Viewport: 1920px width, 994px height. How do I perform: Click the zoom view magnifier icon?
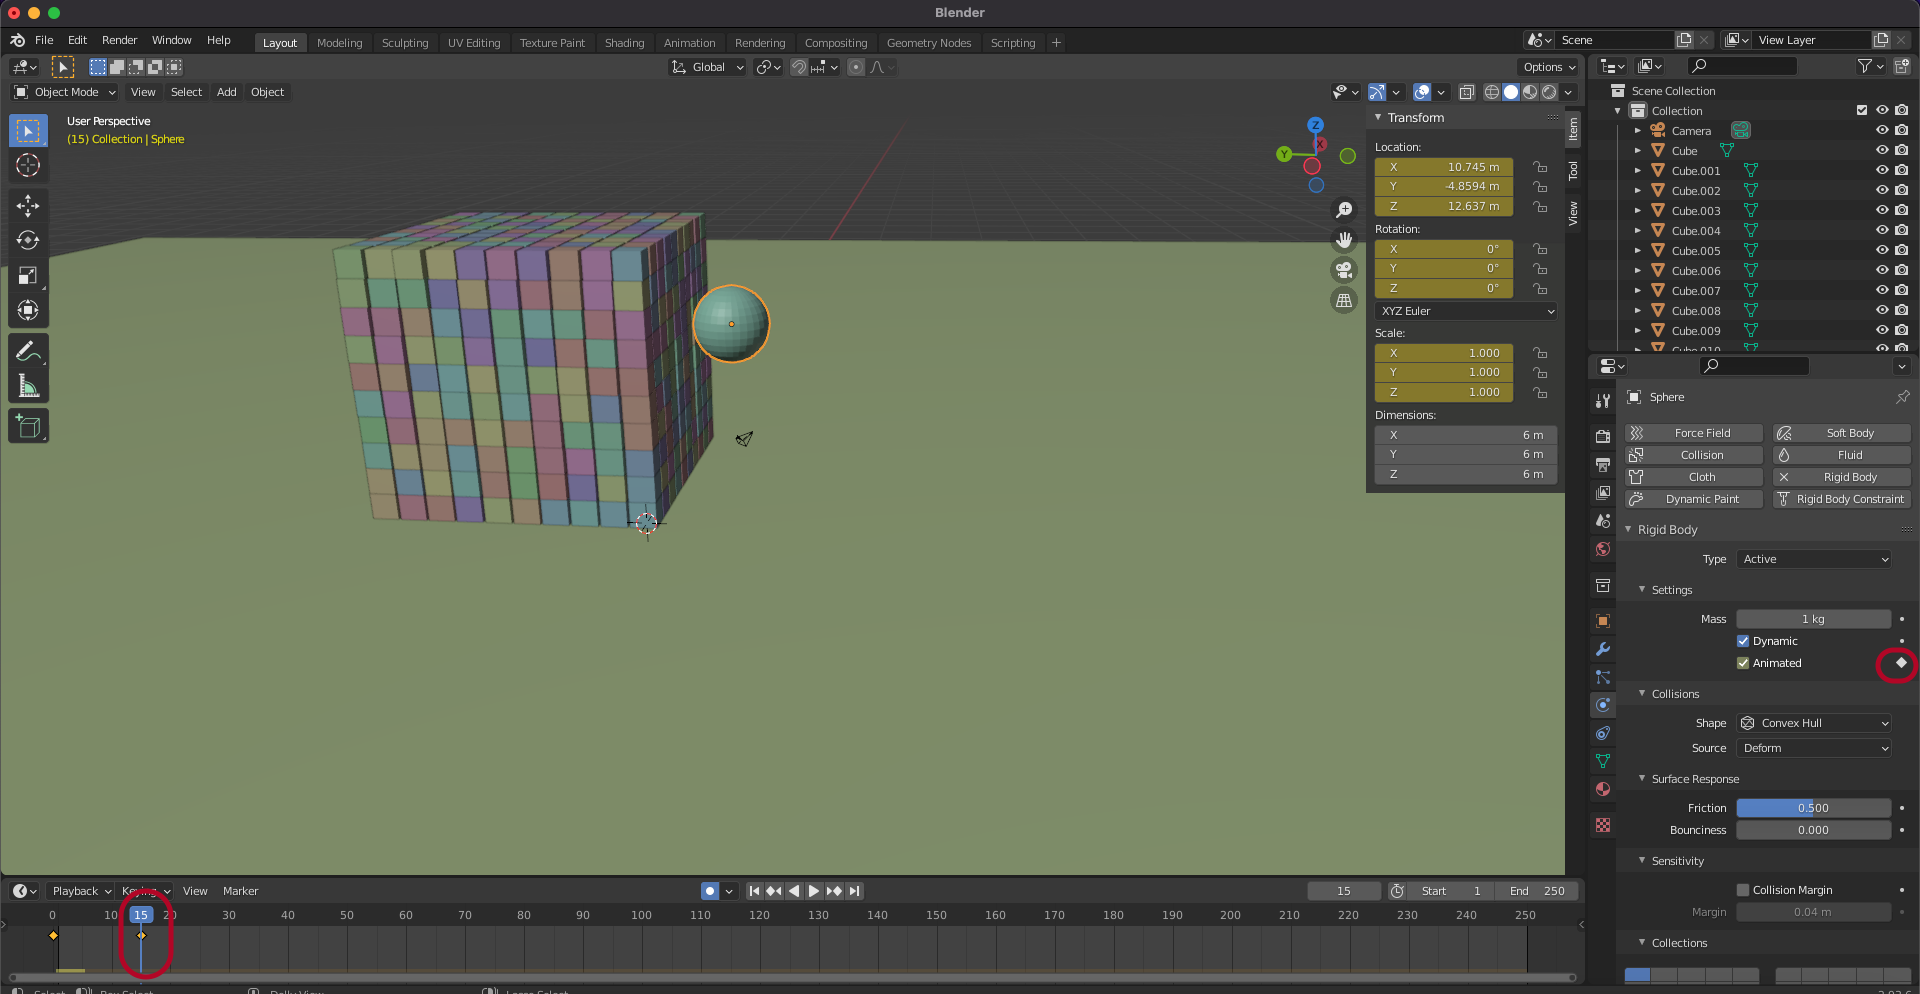tap(1344, 210)
